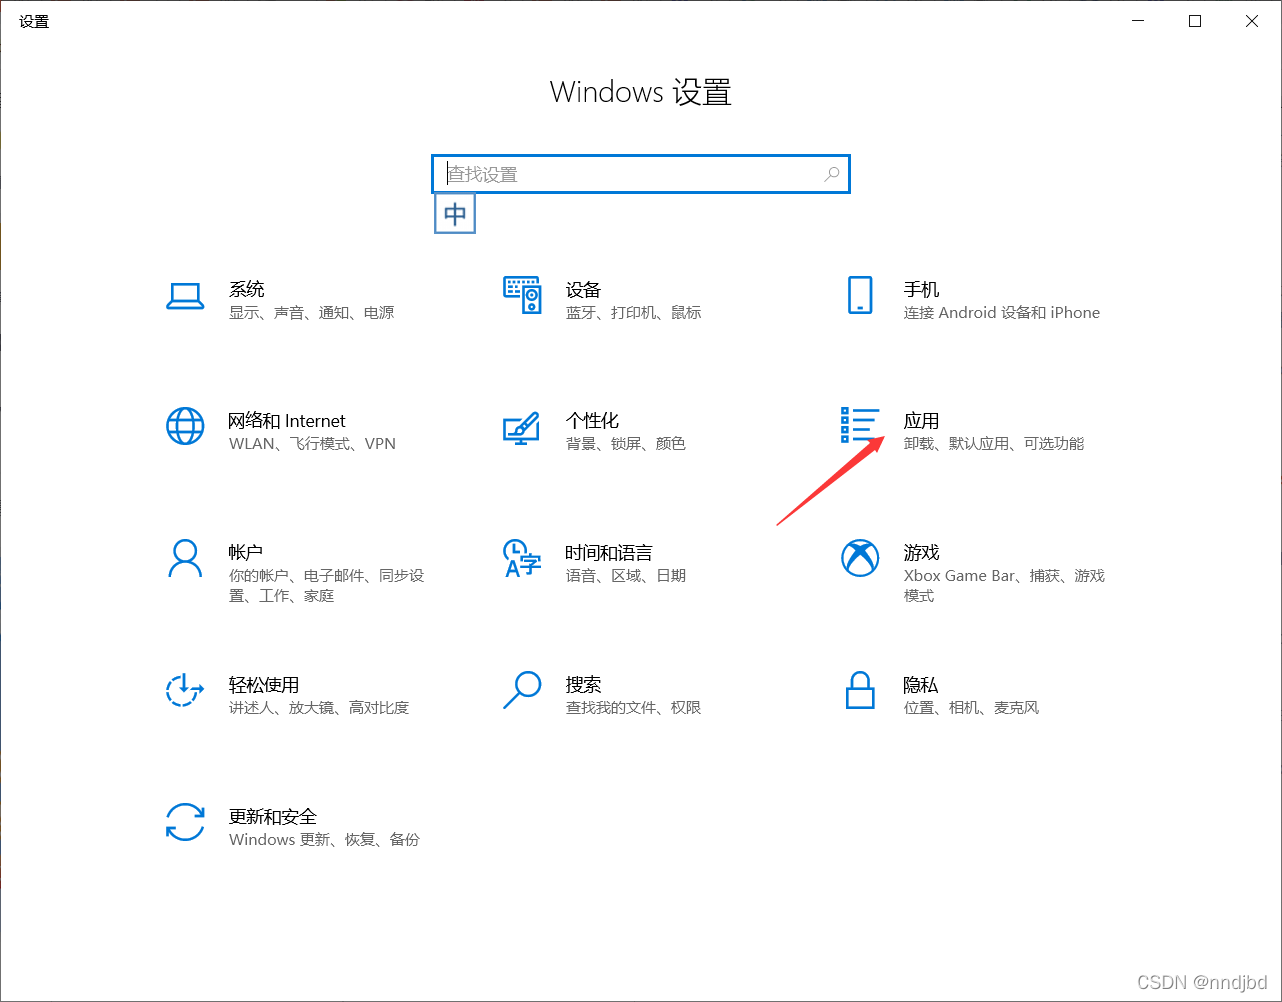Click text 语音、区域、日期
The height and width of the screenshot is (1002, 1282).
626,576
